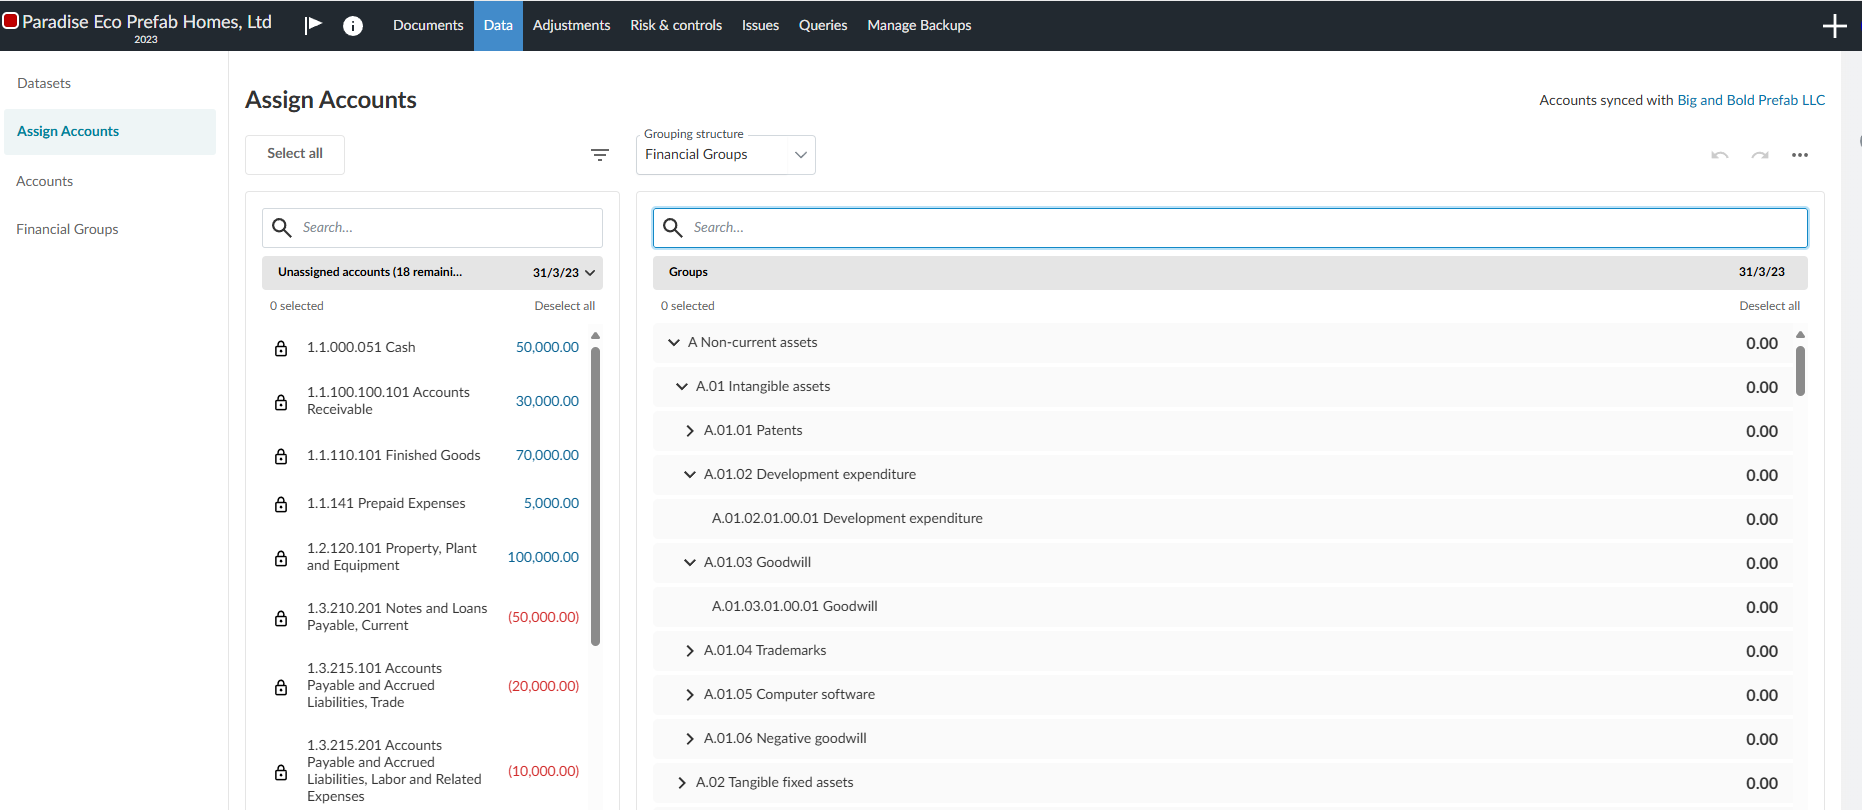Click the plus icon at top right
This screenshot has width=1862, height=810.
(1834, 26)
